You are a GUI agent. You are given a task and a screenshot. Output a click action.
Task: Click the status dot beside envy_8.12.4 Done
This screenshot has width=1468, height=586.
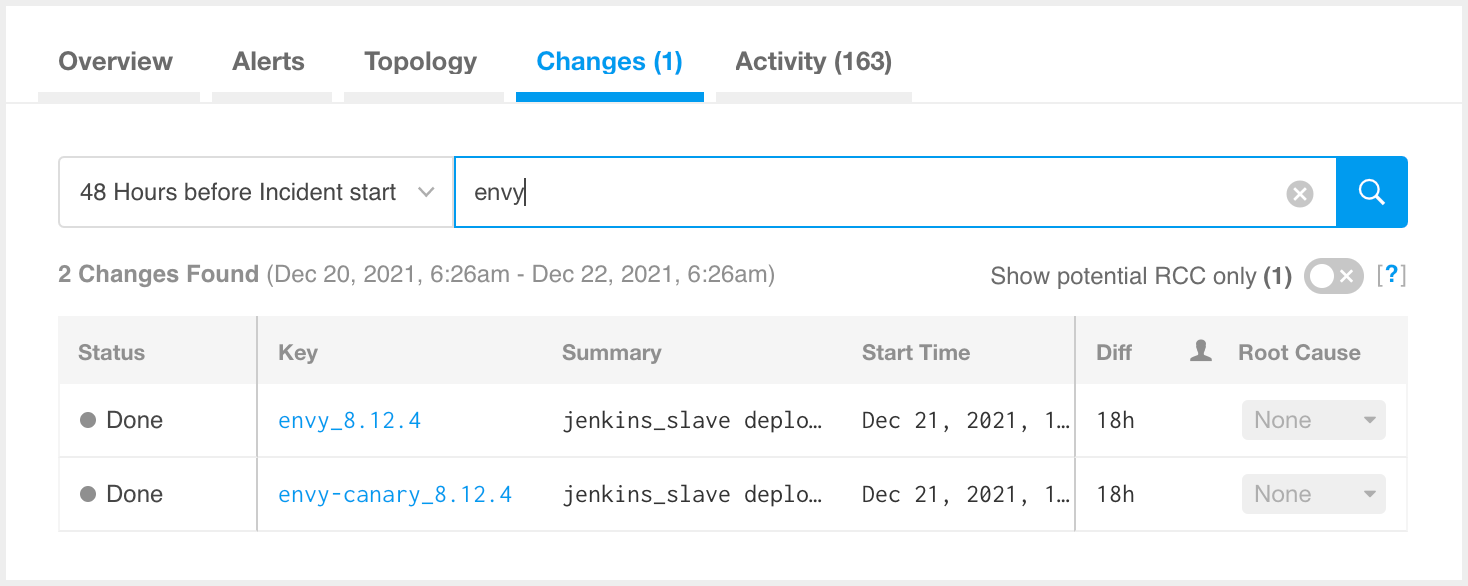pyautogui.click(x=88, y=420)
